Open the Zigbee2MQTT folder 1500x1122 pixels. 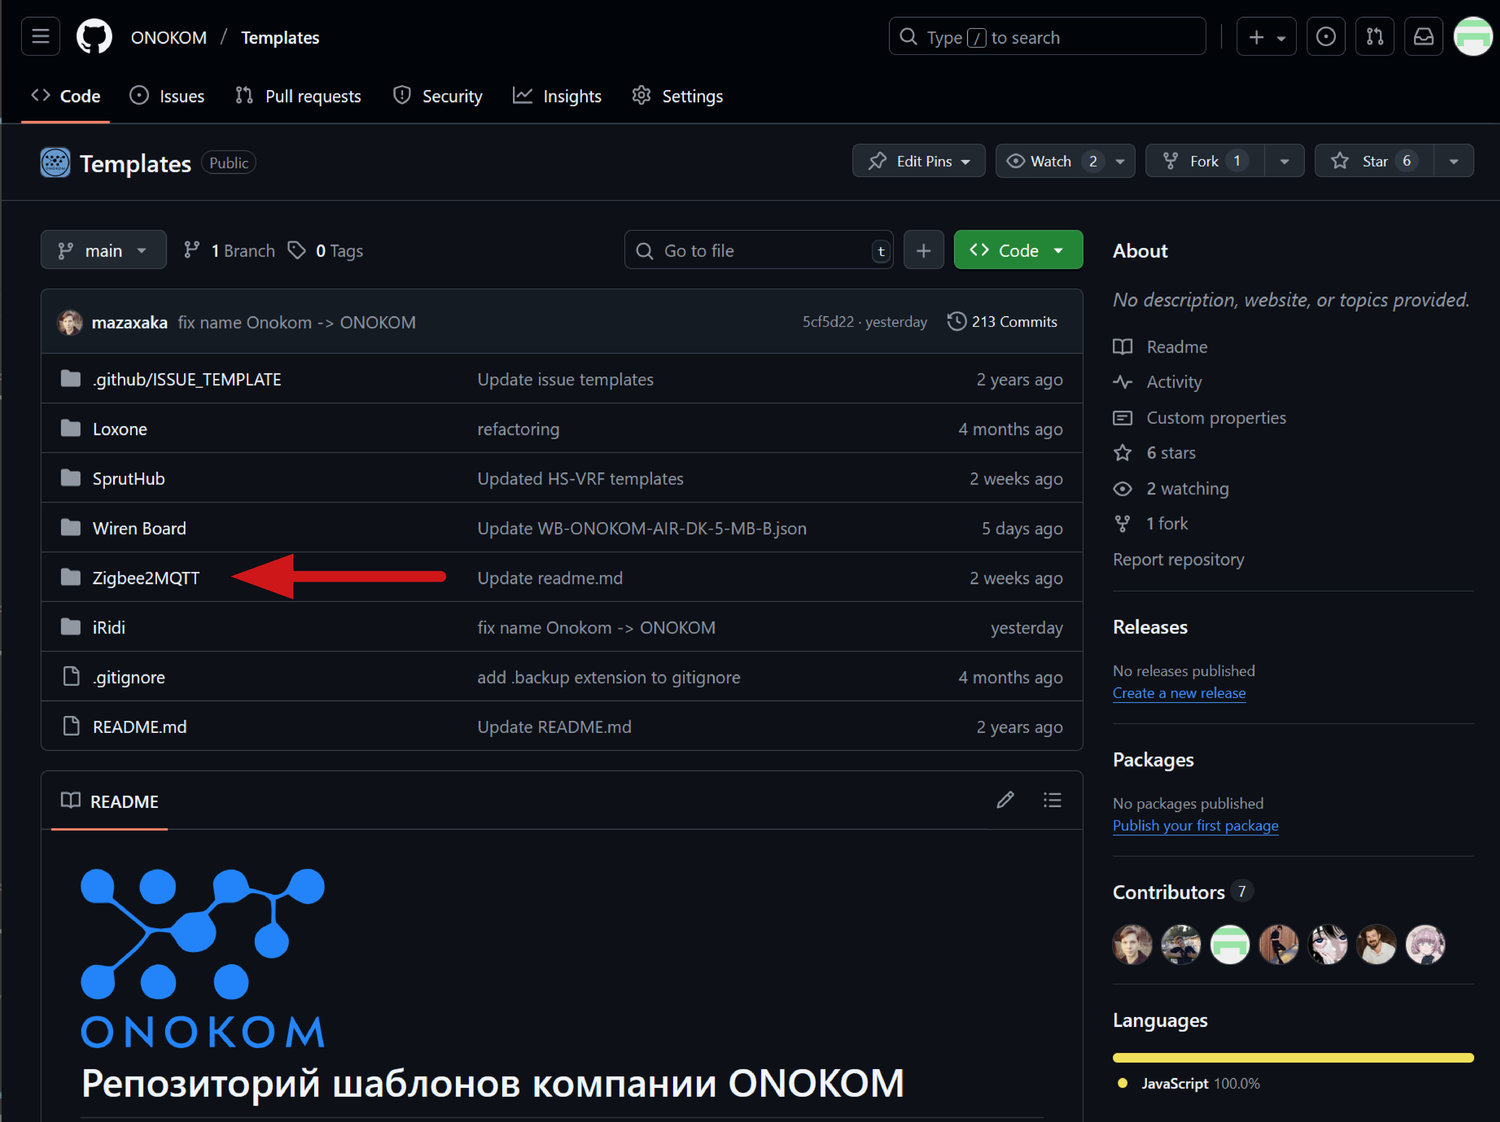coord(144,577)
